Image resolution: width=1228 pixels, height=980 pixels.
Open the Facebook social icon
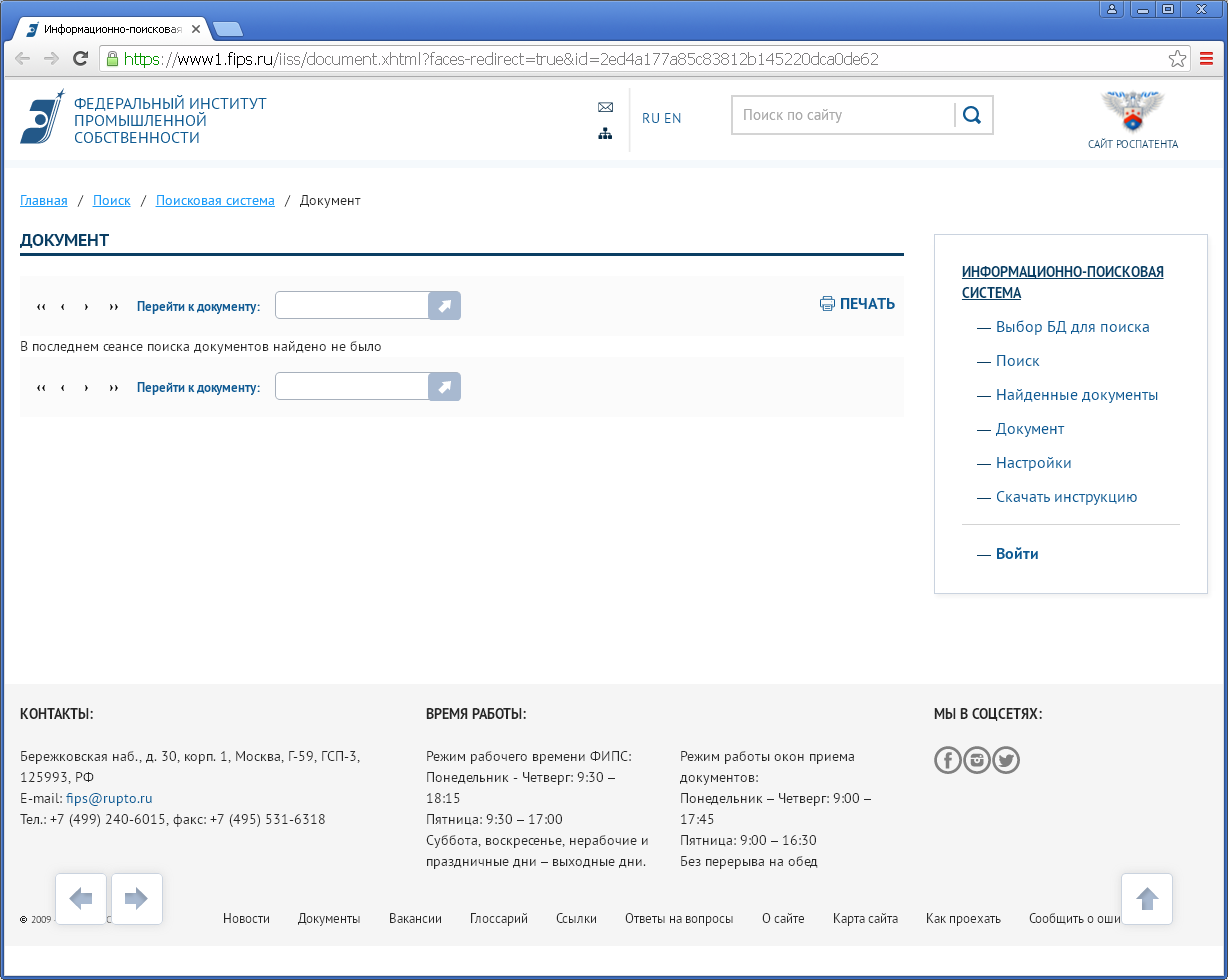point(948,760)
